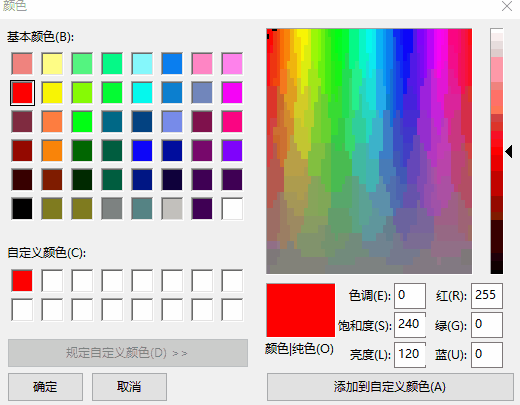Screen dimensions: 520x405
Task: Click in the 红(R) value field
Action: pyautogui.click(x=487, y=296)
